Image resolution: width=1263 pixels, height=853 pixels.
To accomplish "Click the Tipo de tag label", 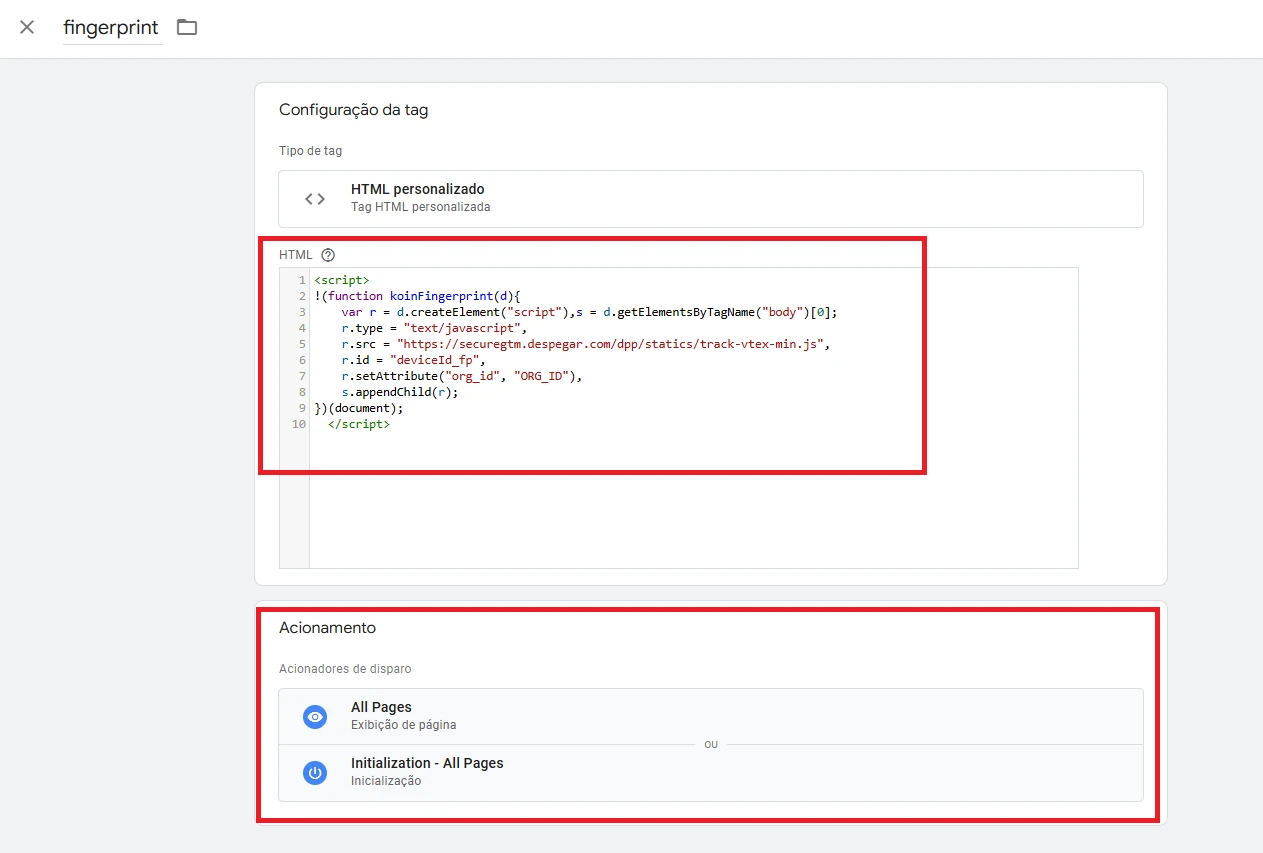I will [310, 151].
